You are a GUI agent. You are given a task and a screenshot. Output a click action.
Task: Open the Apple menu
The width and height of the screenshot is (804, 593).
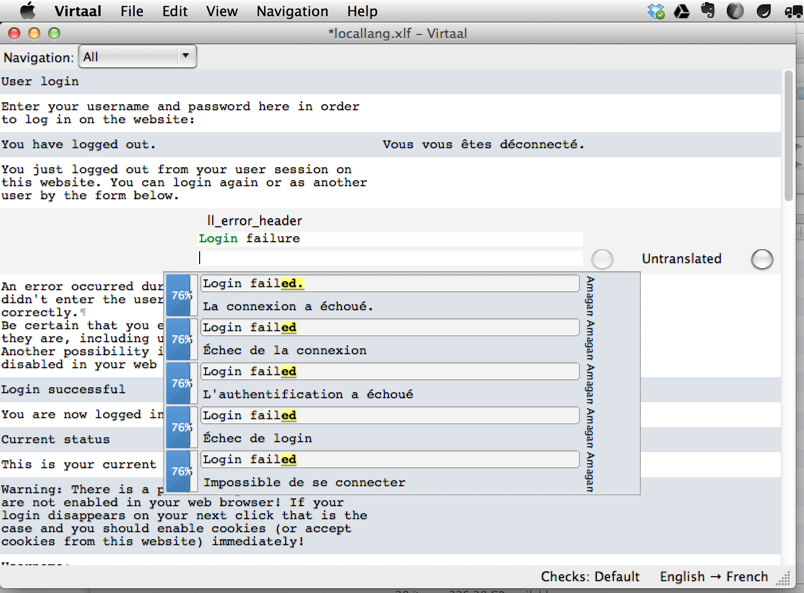coord(27,11)
